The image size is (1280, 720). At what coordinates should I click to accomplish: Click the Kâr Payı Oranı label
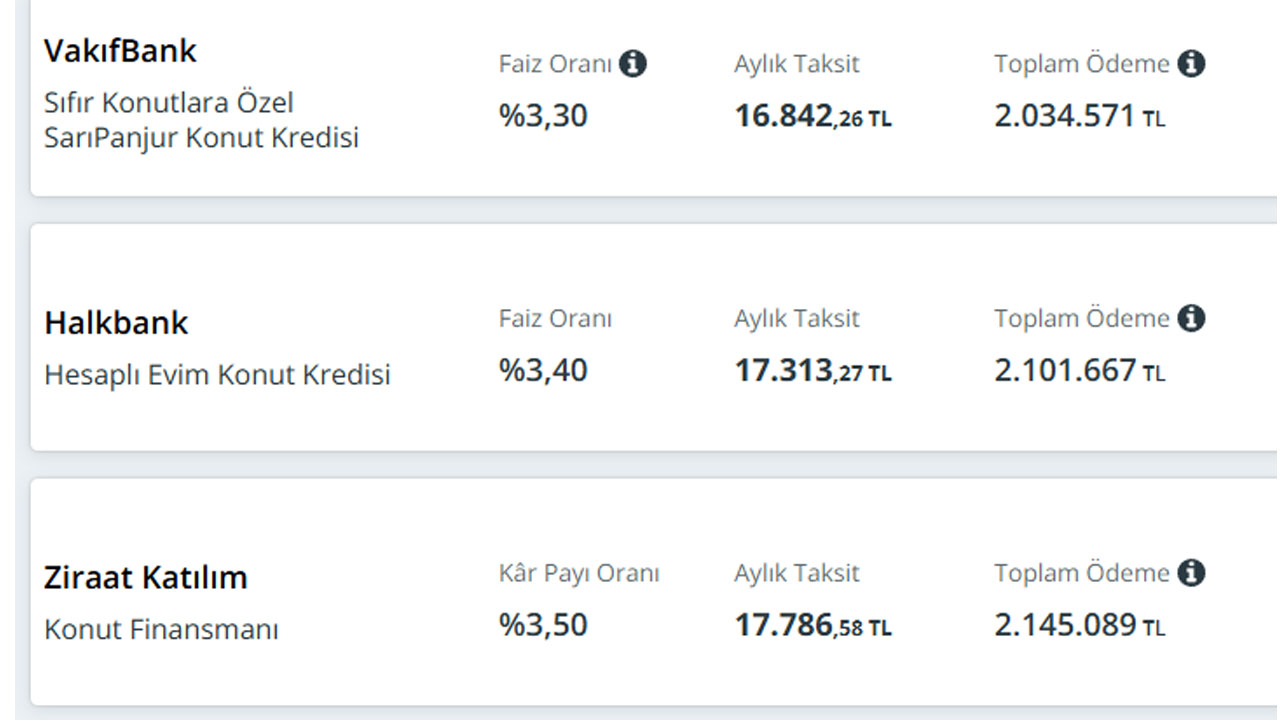click(x=579, y=574)
